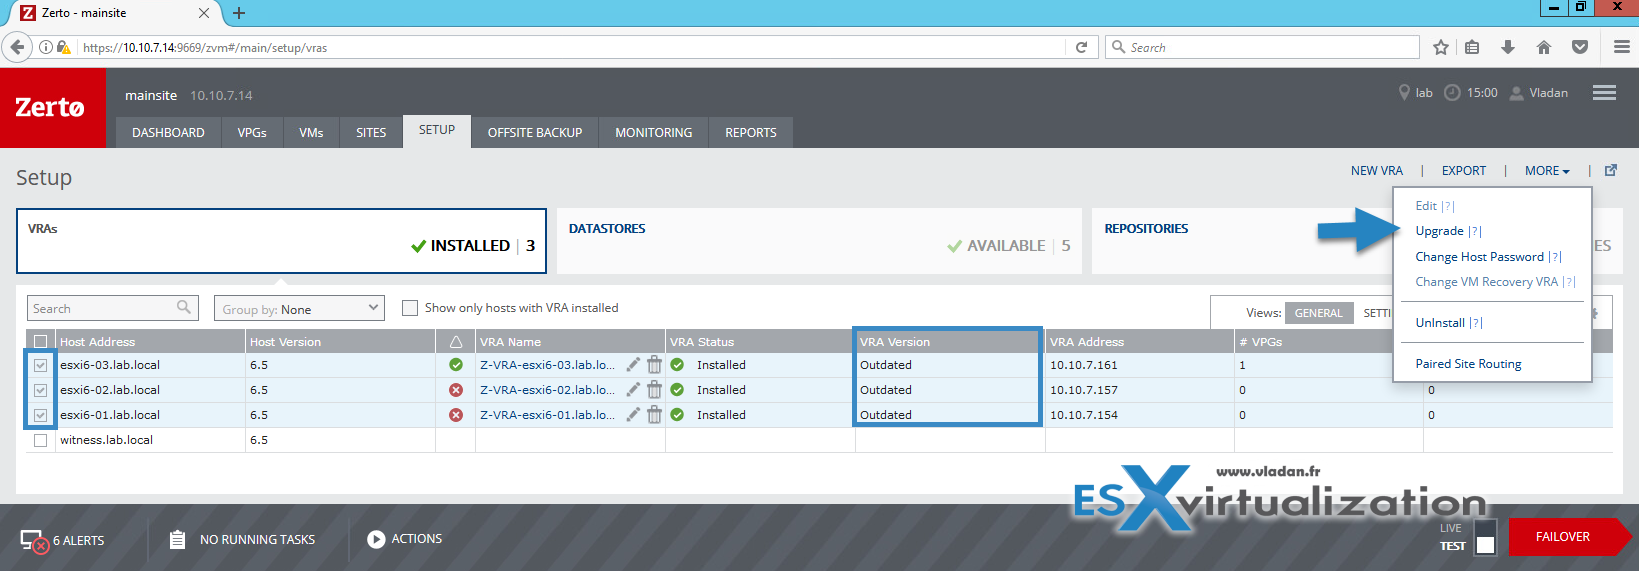The width and height of the screenshot is (1639, 571).
Task: Click the red FAILOVER button
Action: pyautogui.click(x=1568, y=537)
